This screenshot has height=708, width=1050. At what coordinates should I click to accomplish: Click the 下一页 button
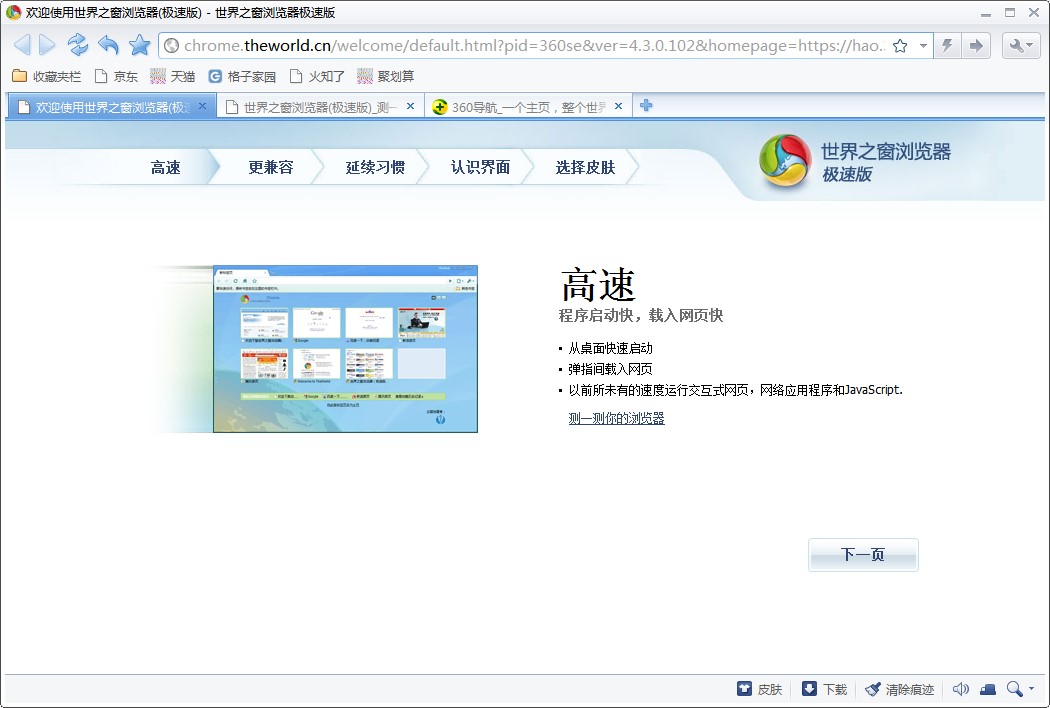coord(862,555)
